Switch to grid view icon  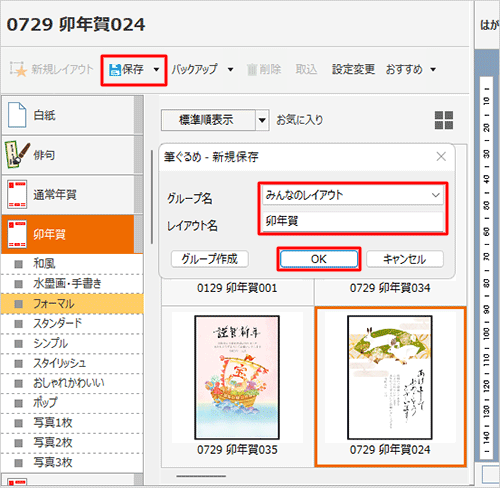[444, 120]
